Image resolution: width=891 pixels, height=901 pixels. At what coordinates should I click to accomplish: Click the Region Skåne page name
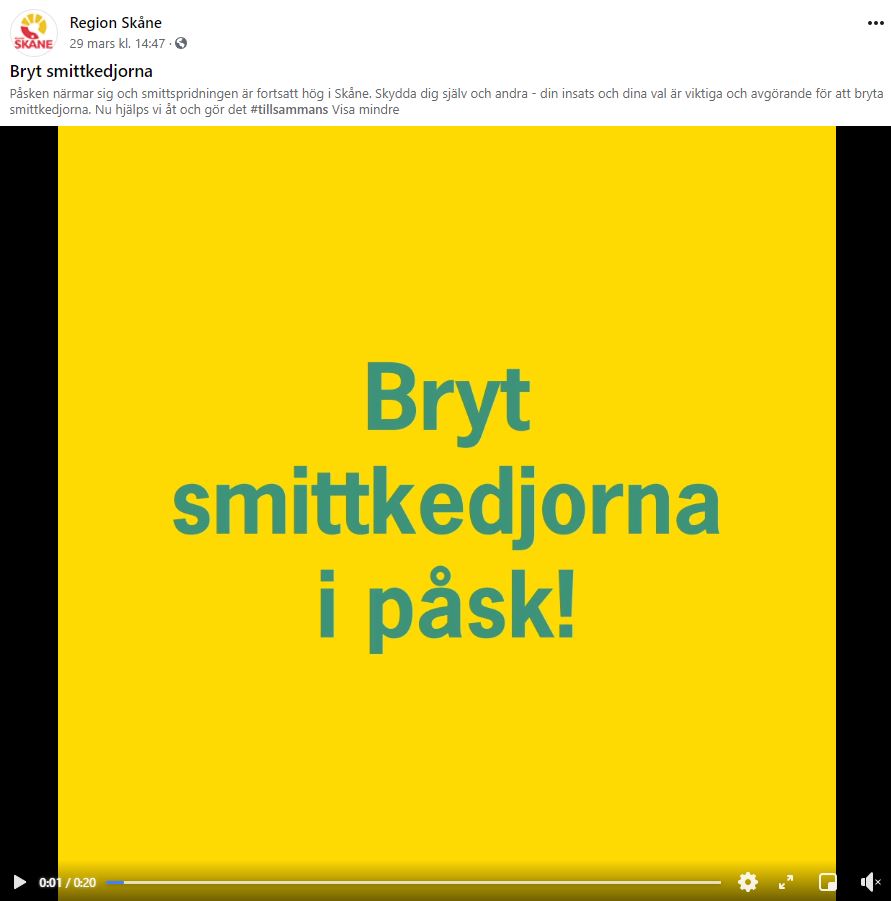[x=115, y=23]
